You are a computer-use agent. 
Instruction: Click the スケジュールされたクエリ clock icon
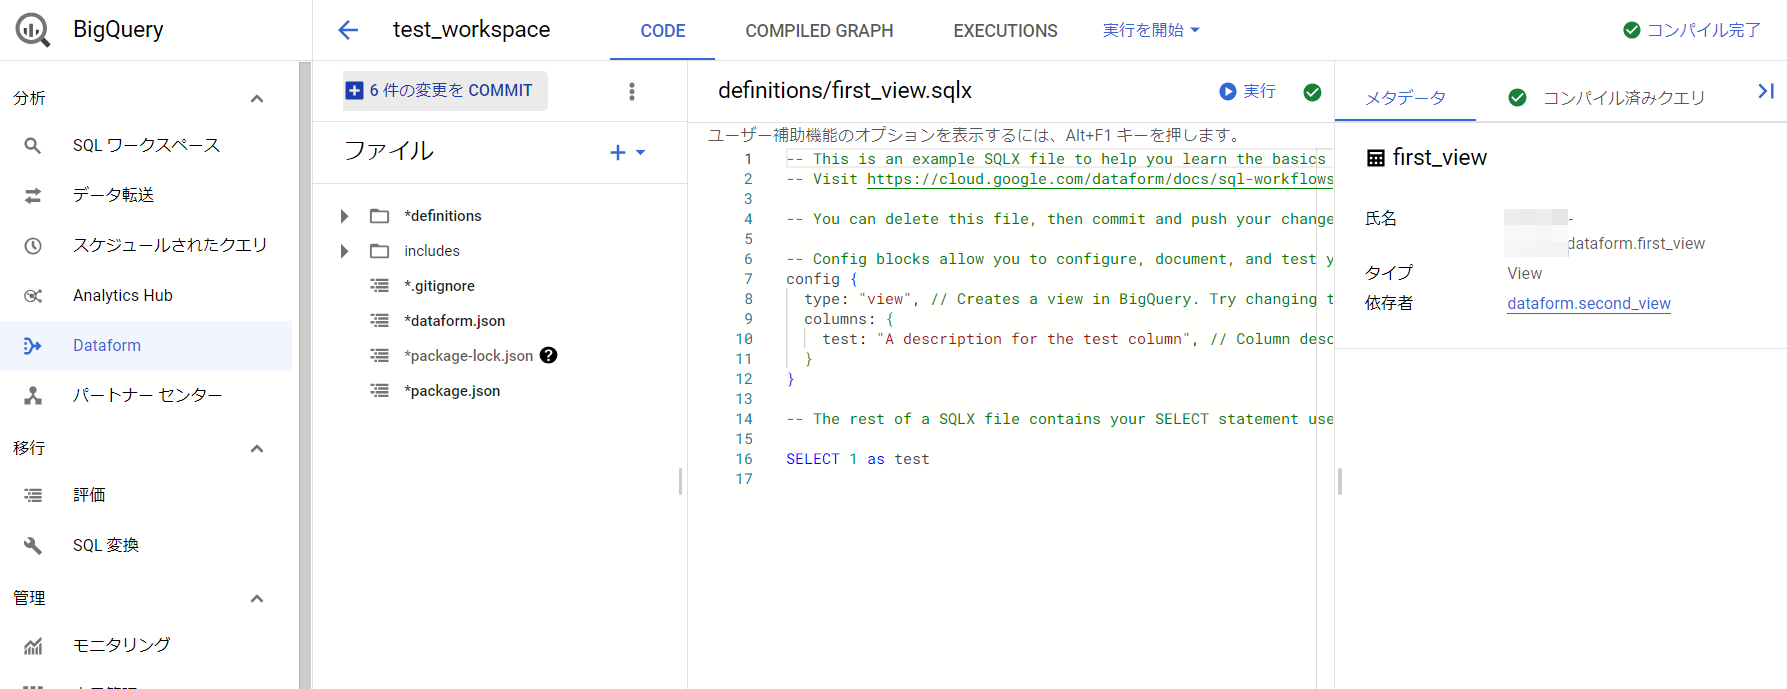click(x=33, y=246)
